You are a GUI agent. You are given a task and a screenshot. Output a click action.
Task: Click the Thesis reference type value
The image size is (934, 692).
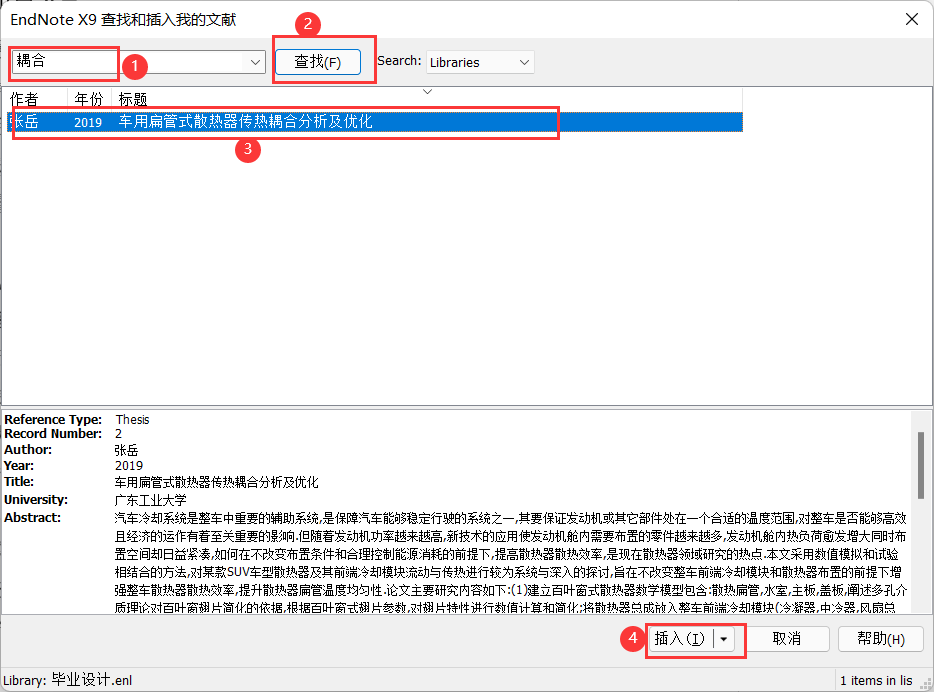[132, 419]
